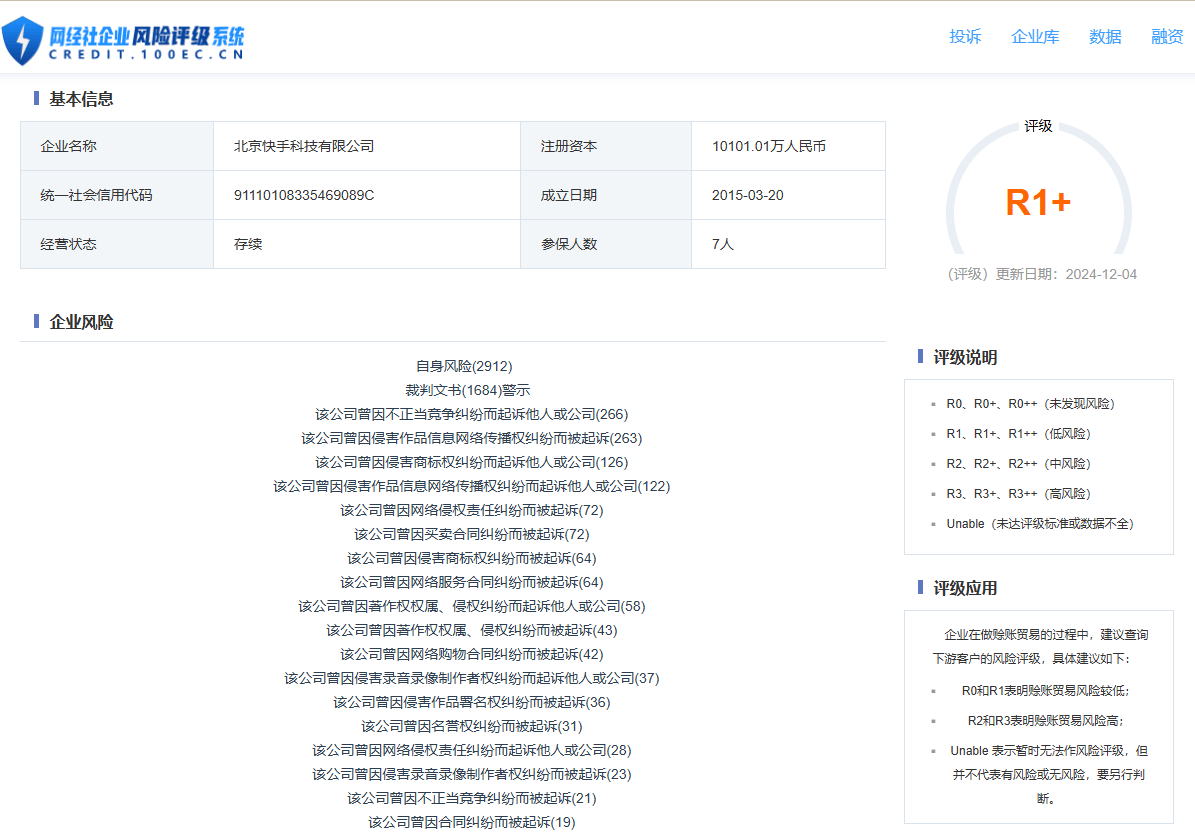Click insured headcount value 7人

(x=722, y=244)
